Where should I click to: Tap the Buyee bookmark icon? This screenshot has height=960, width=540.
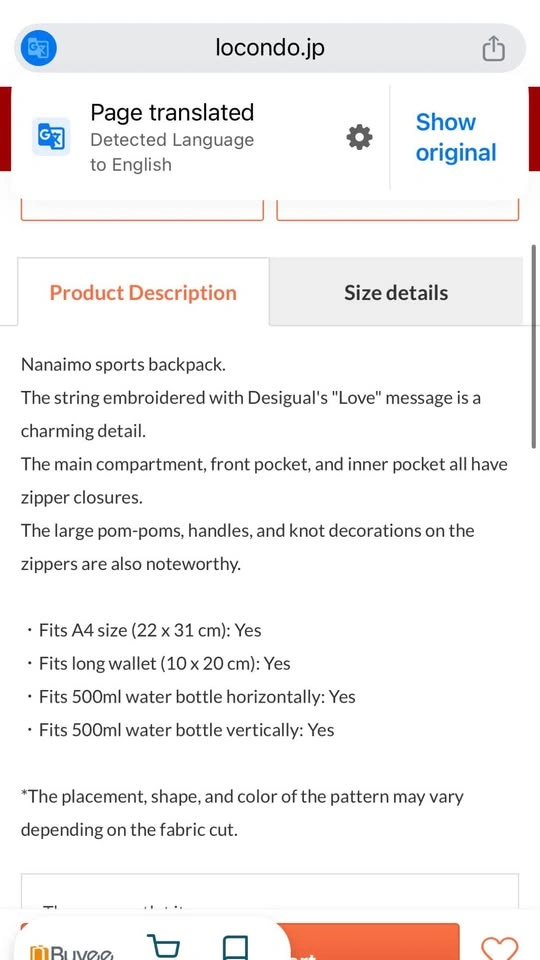(x=234, y=947)
